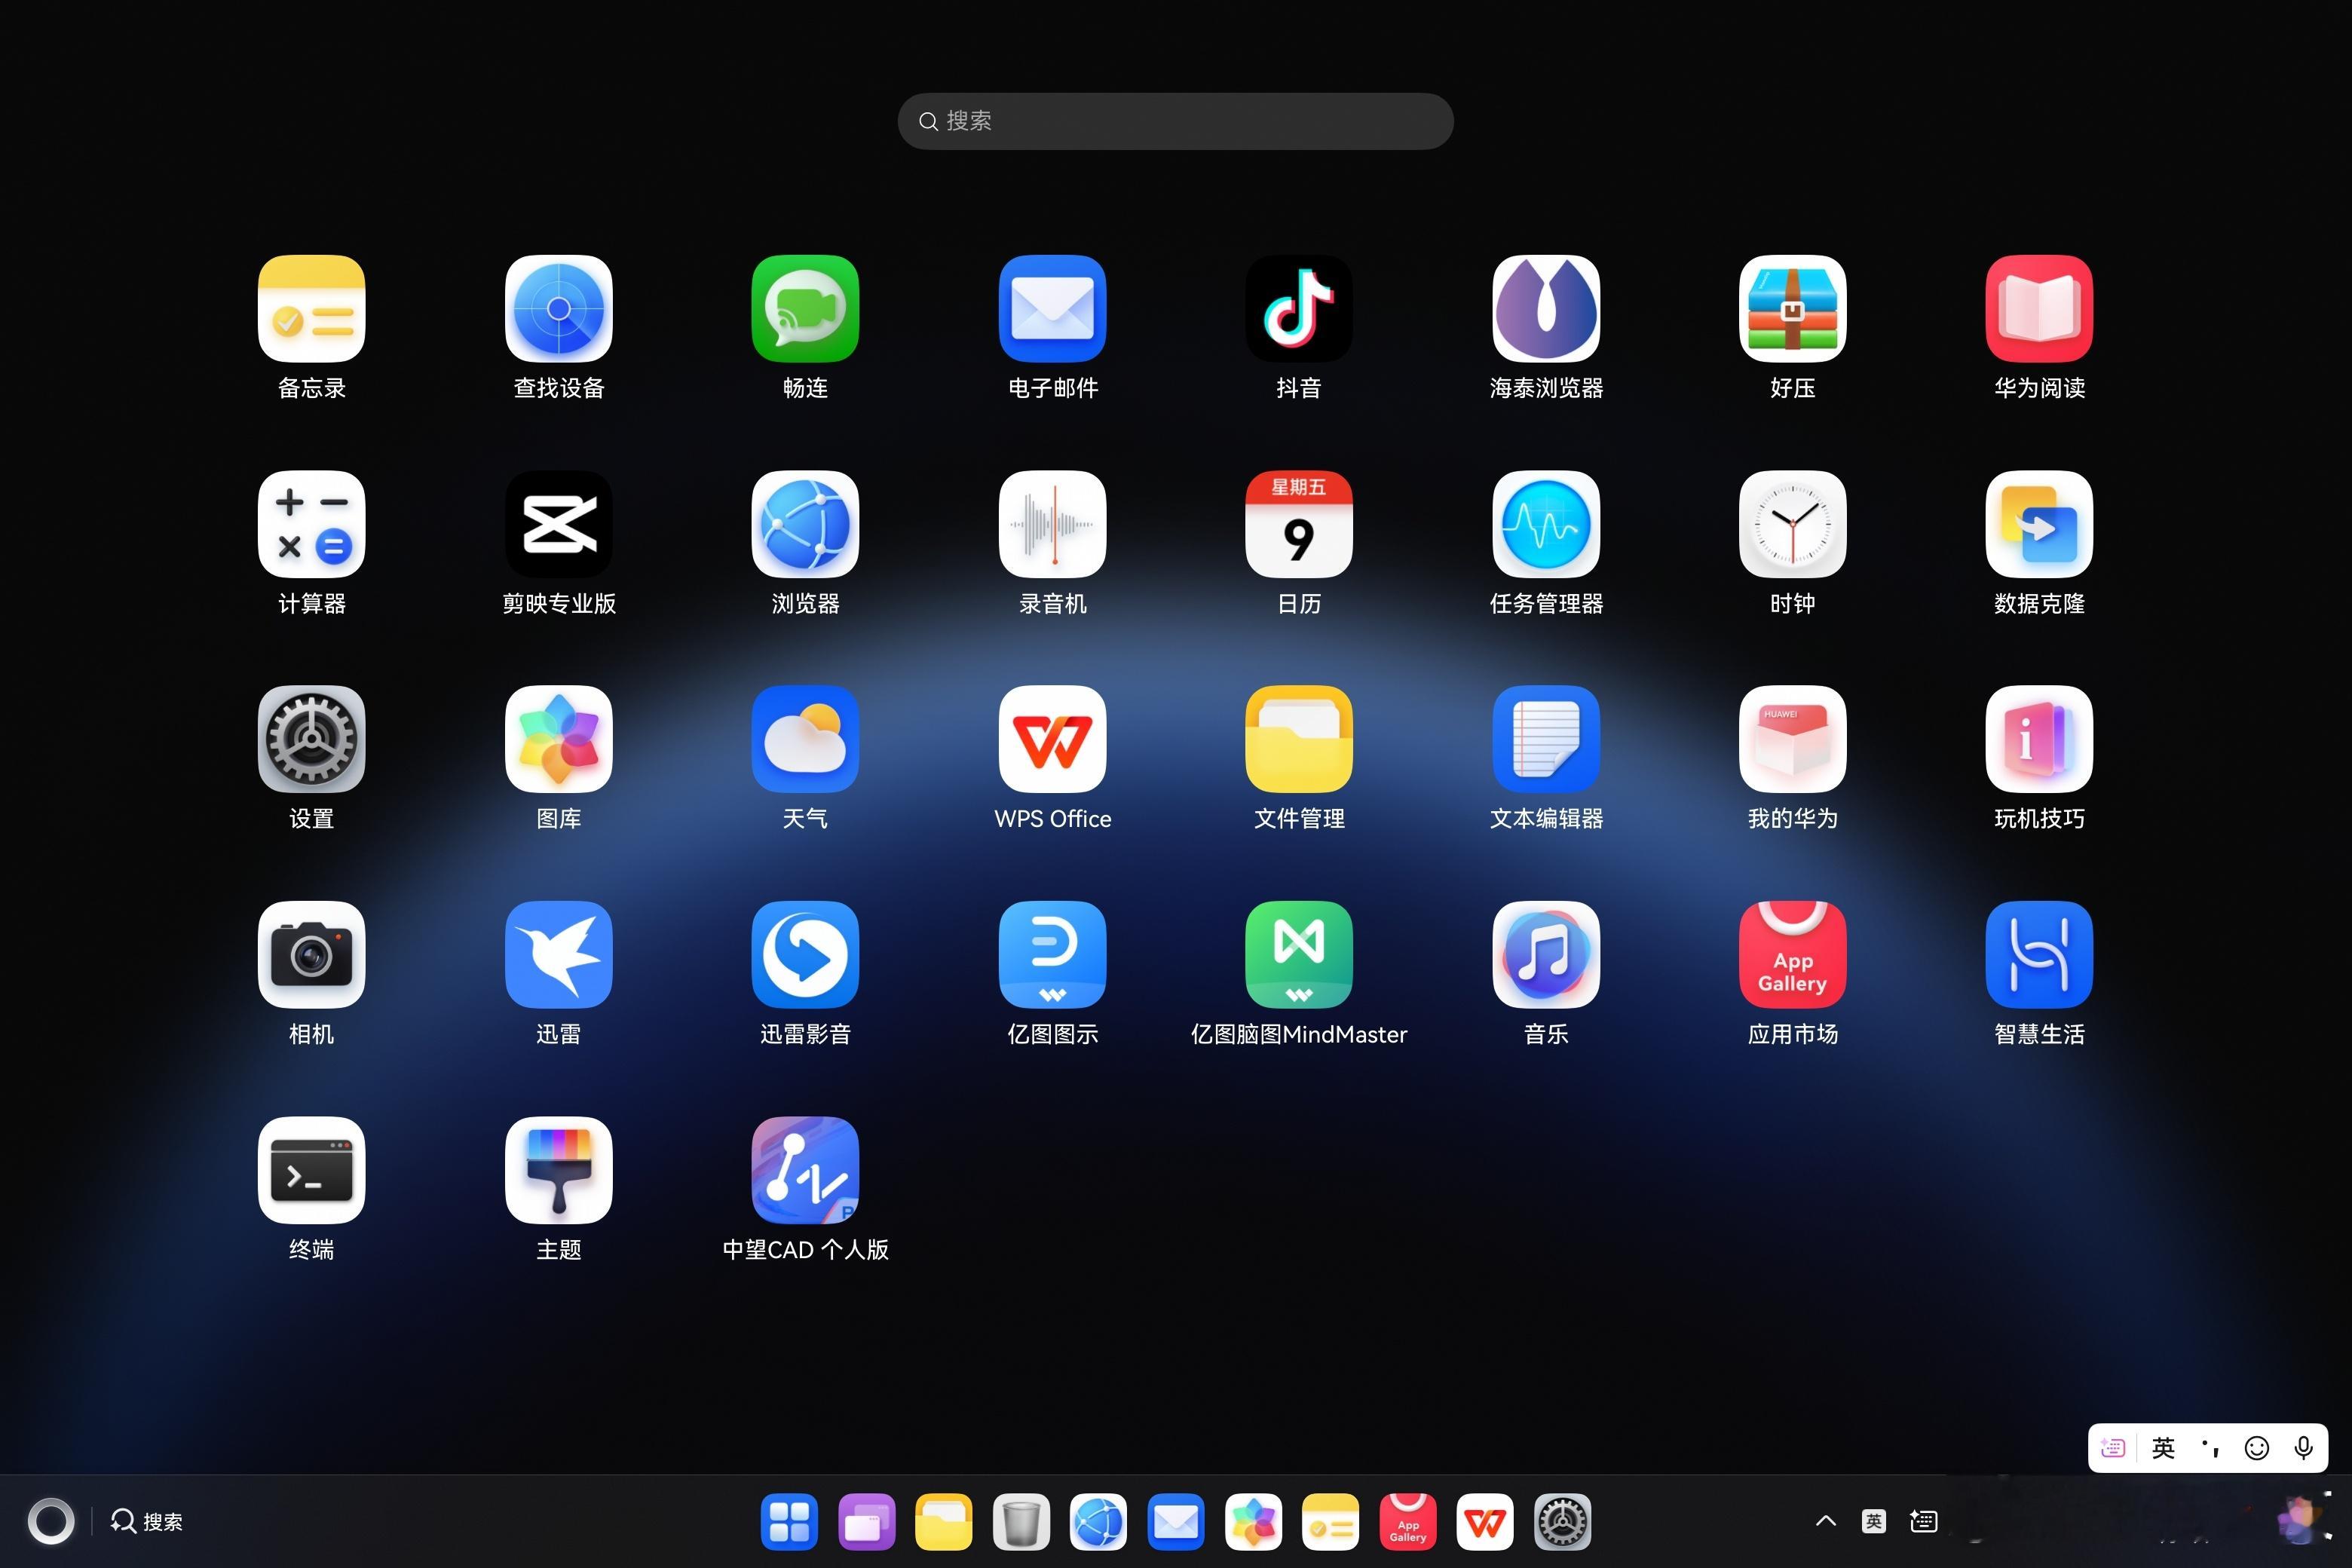The image size is (2352, 1568).
Task: Open the 相机 camera app
Action: coord(311,955)
